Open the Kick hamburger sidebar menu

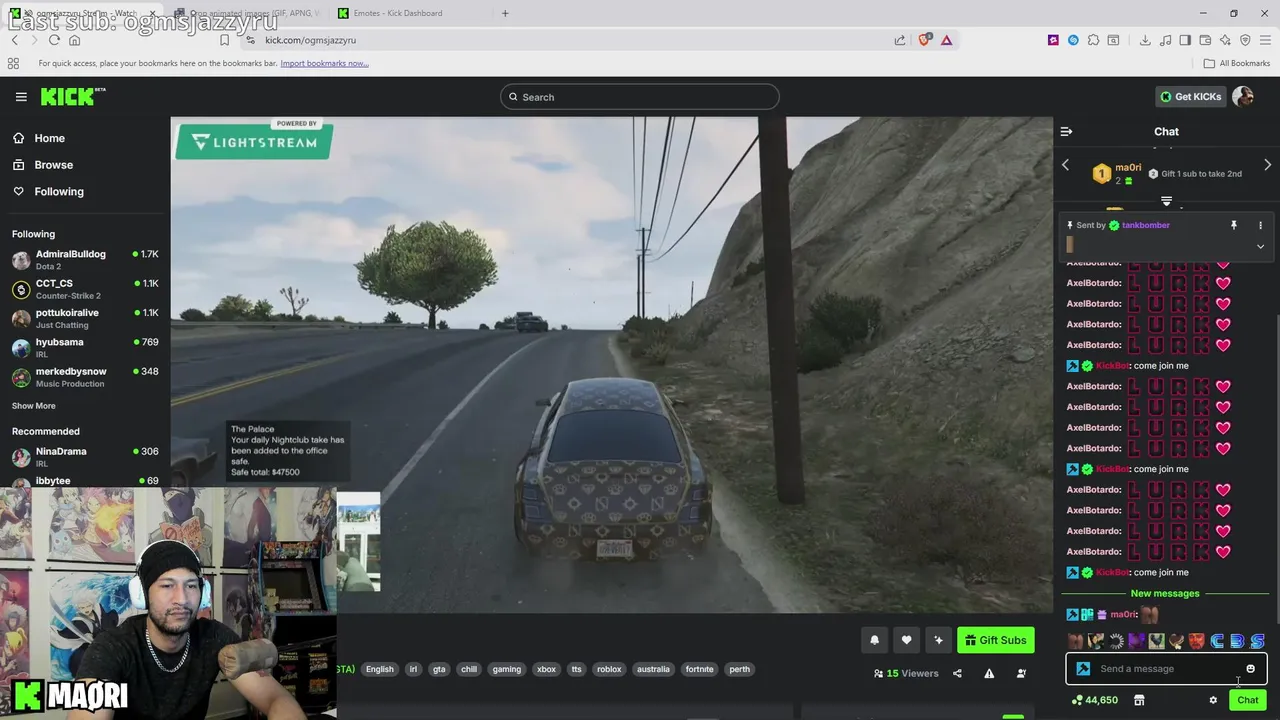coord(21,97)
